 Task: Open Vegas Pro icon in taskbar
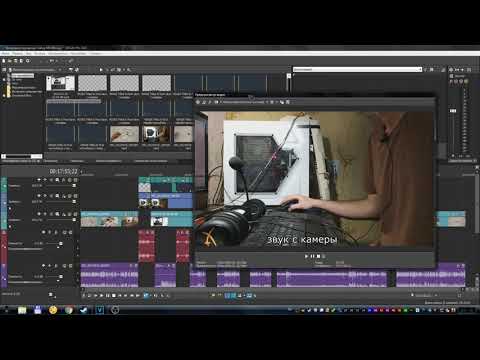[x=99, y=310]
